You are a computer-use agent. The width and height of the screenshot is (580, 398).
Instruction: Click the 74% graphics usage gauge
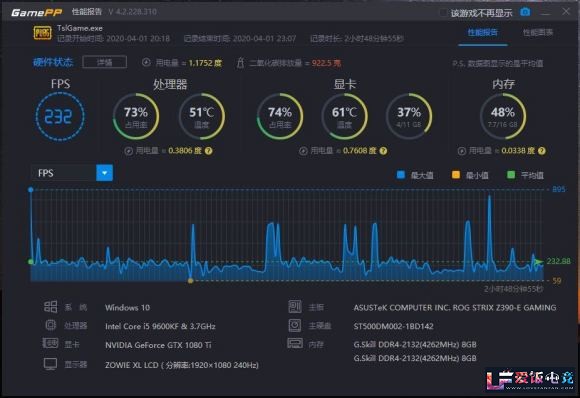[280, 116]
